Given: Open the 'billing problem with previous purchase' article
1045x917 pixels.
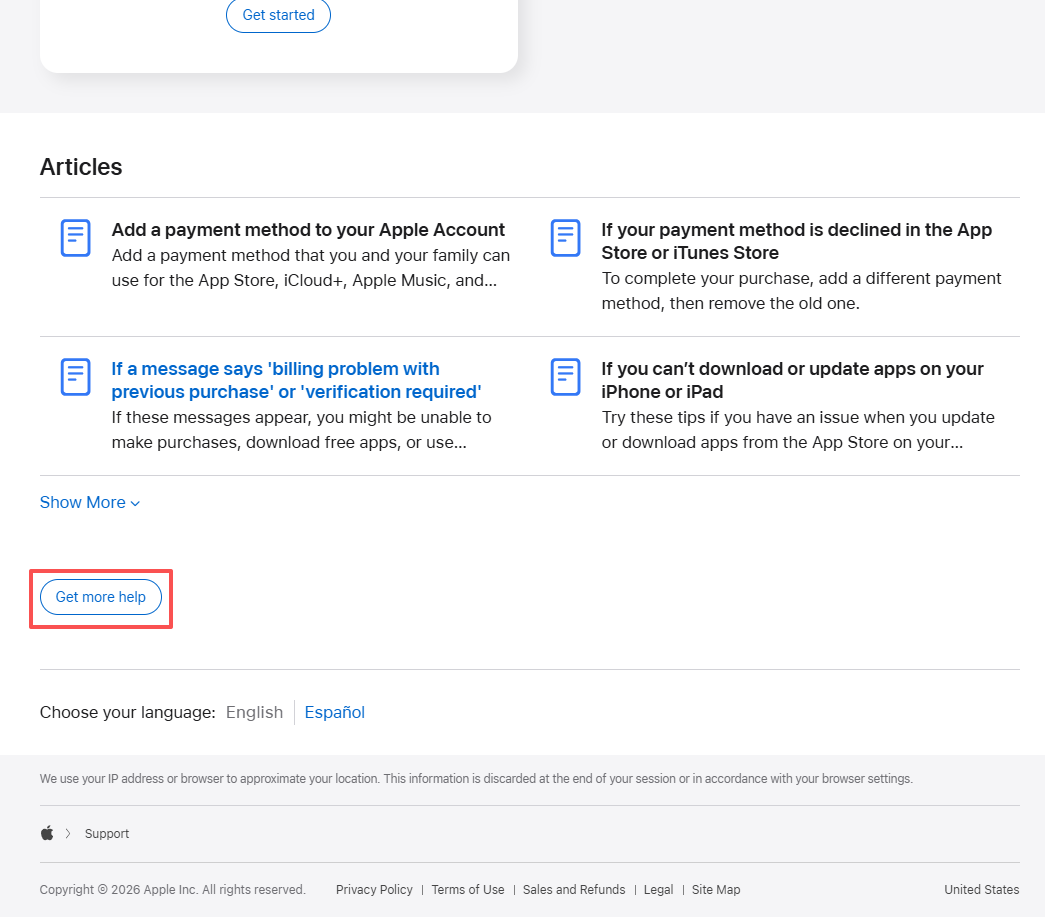Looking at the screenshot, I should click(x=296, y=381).
